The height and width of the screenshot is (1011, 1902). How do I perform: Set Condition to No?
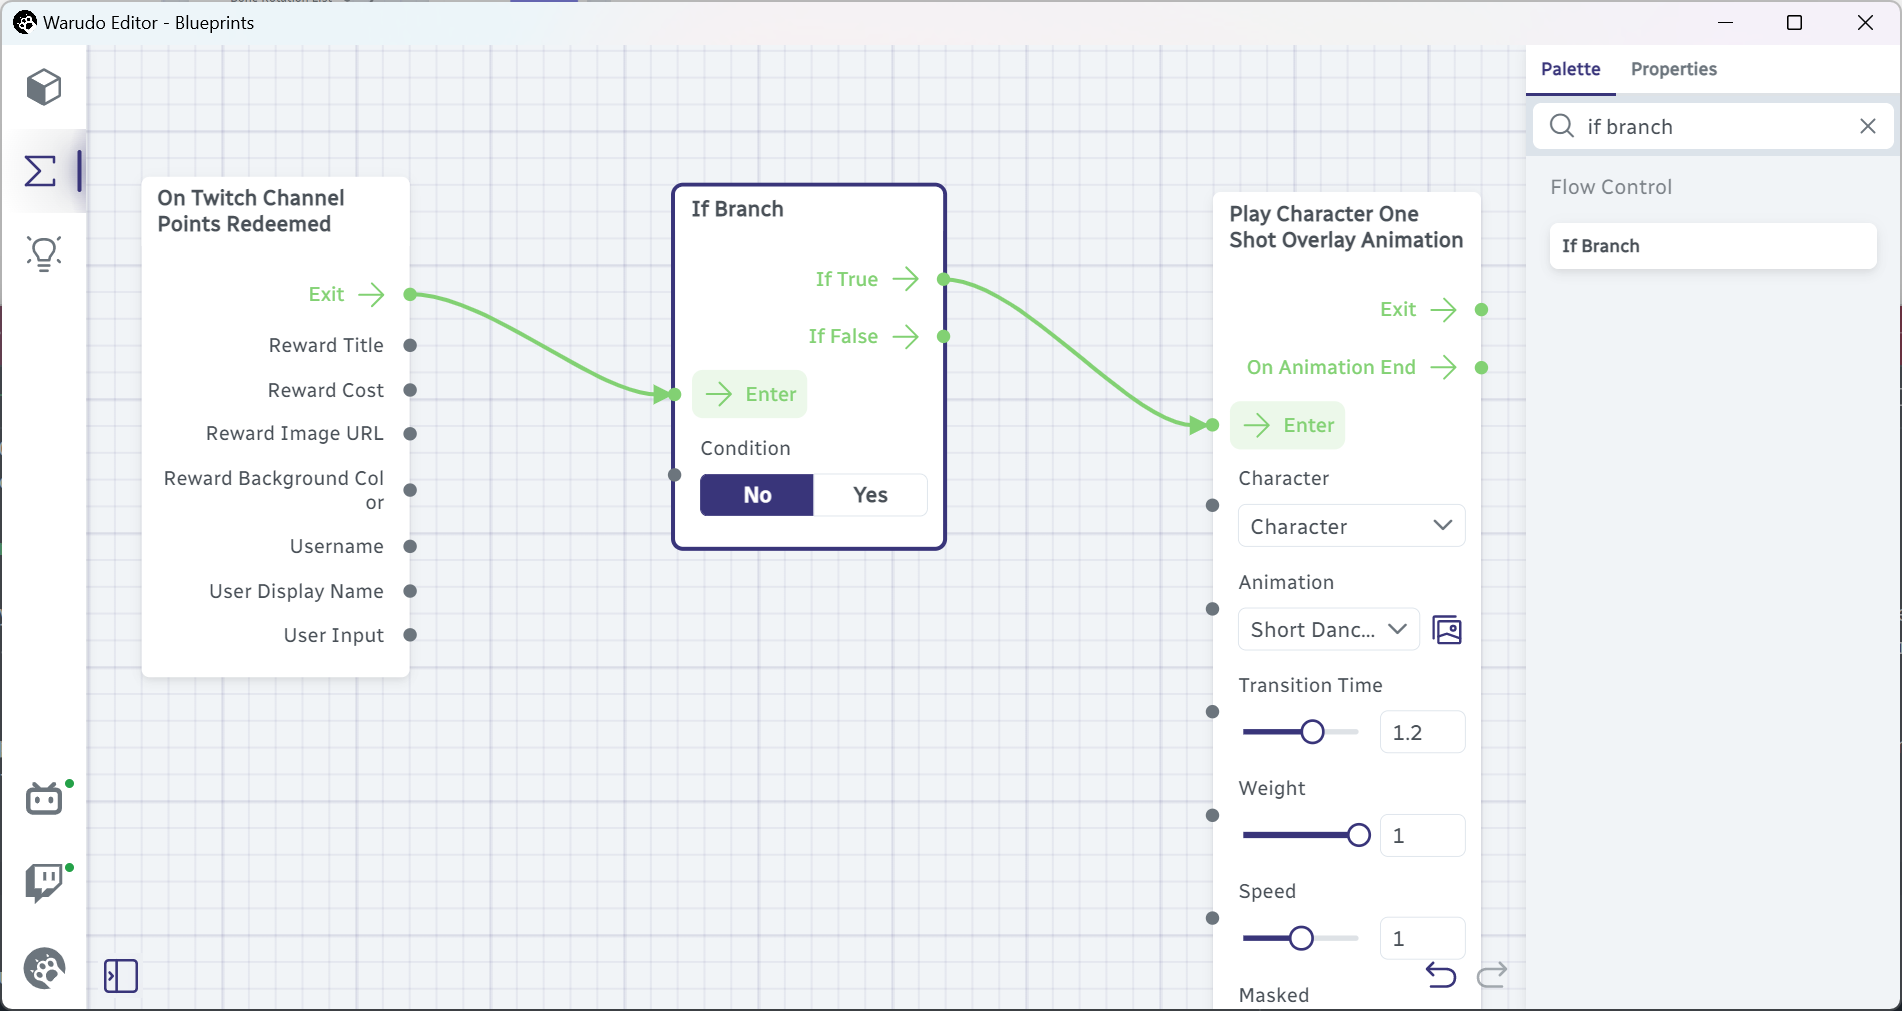757,495
